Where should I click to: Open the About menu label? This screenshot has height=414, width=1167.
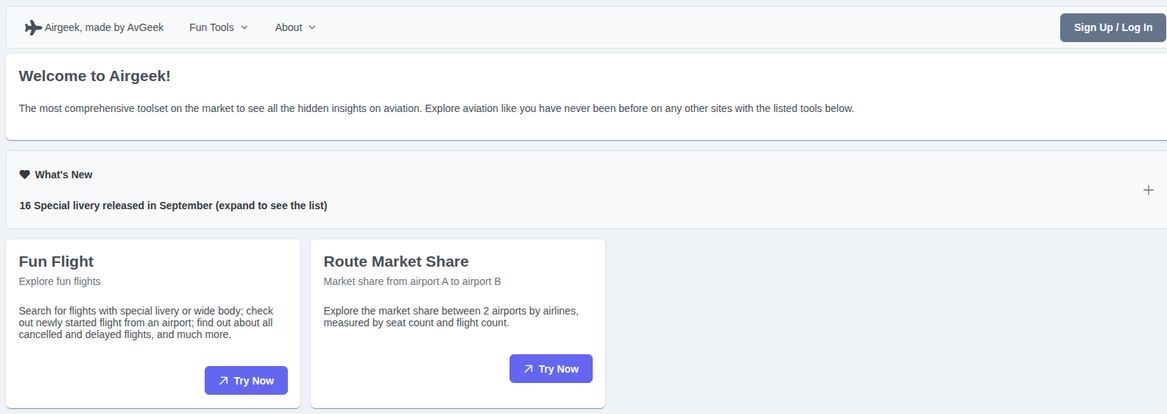pyautogui.click(x=288, y=28)
